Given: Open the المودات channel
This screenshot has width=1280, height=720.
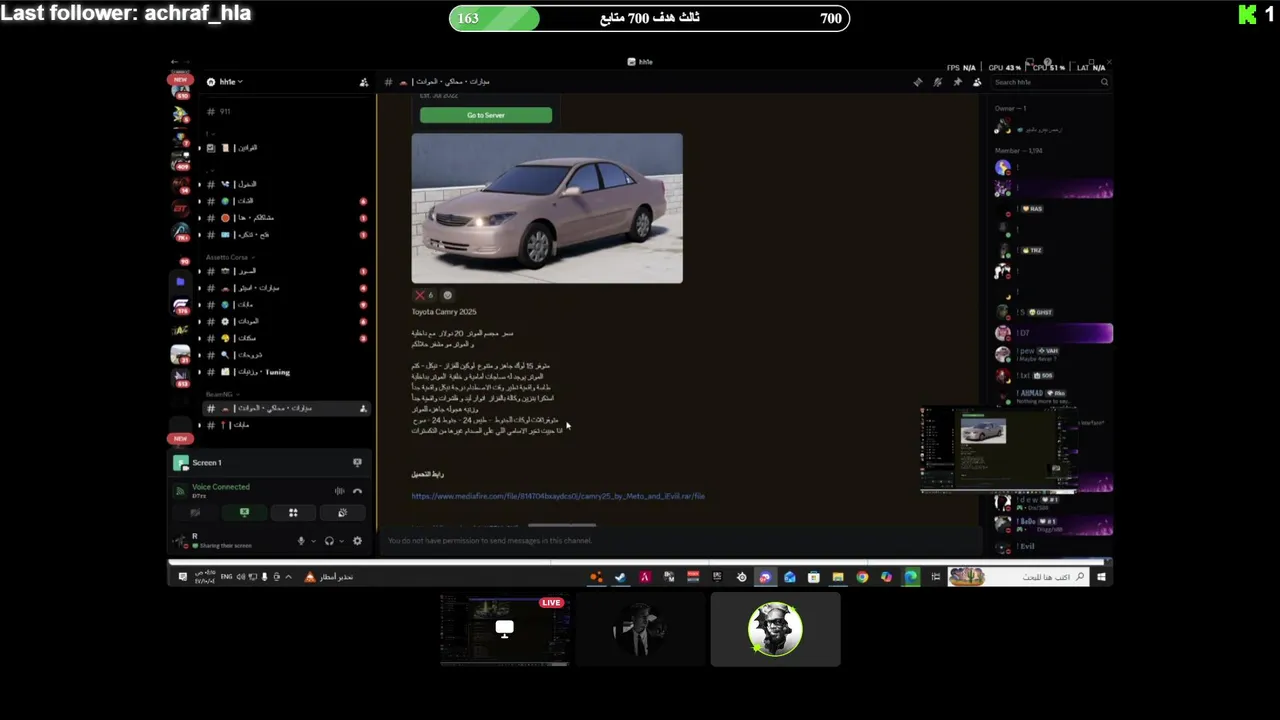Looking at the screenshot, I should coord(285,321).
